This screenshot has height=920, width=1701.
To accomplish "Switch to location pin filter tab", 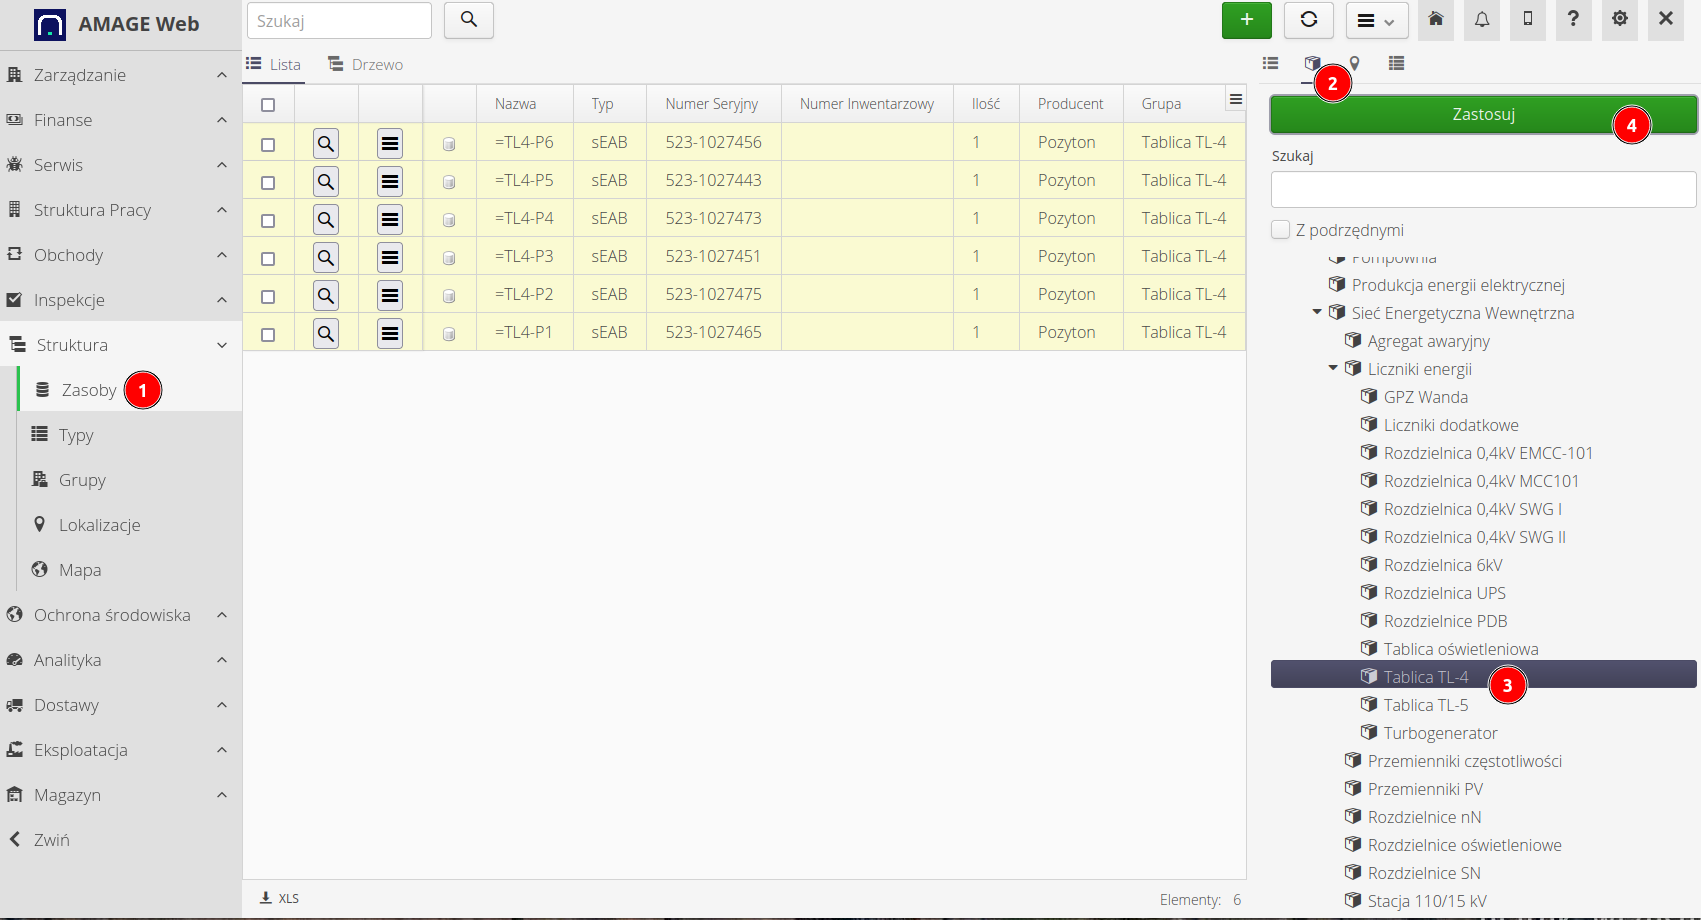I will 1354,64.
